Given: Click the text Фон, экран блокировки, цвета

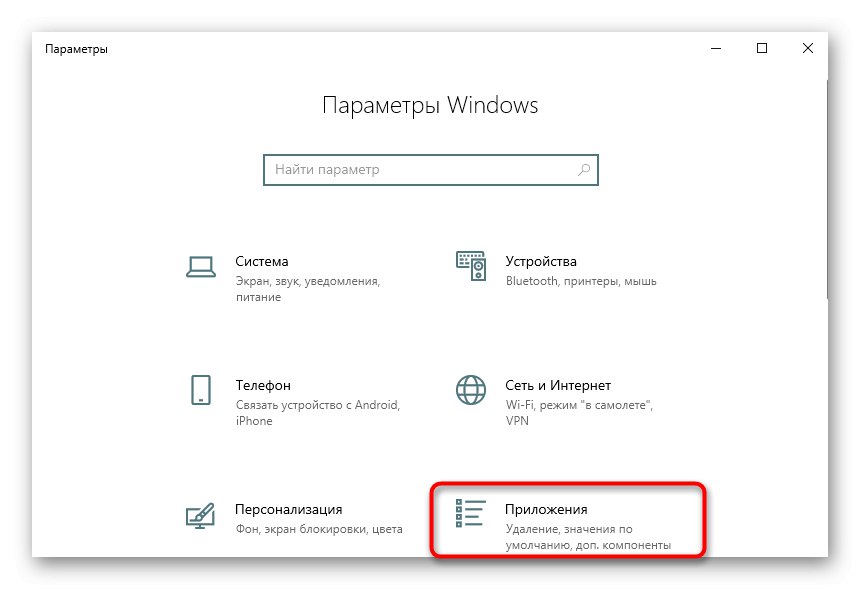Looking at the screenshot, I should point(319,529).
